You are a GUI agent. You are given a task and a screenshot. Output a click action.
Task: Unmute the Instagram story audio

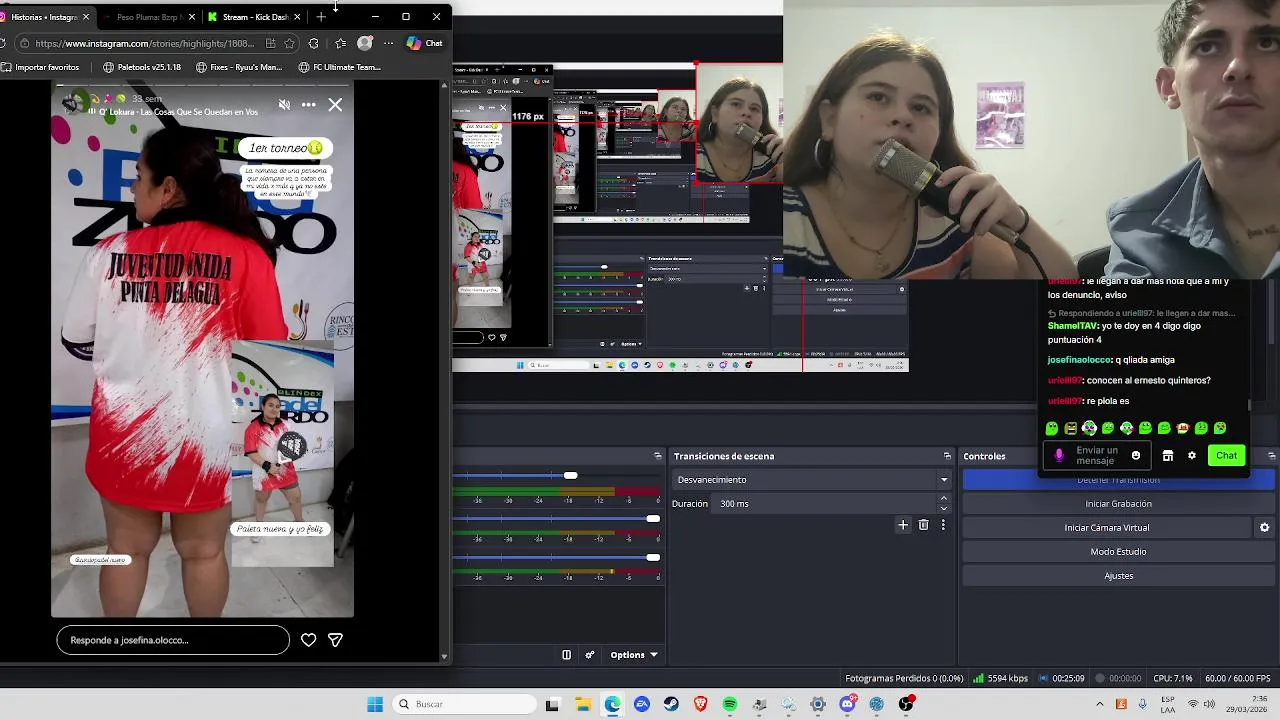pyautogui.click(x=284, y=104)
